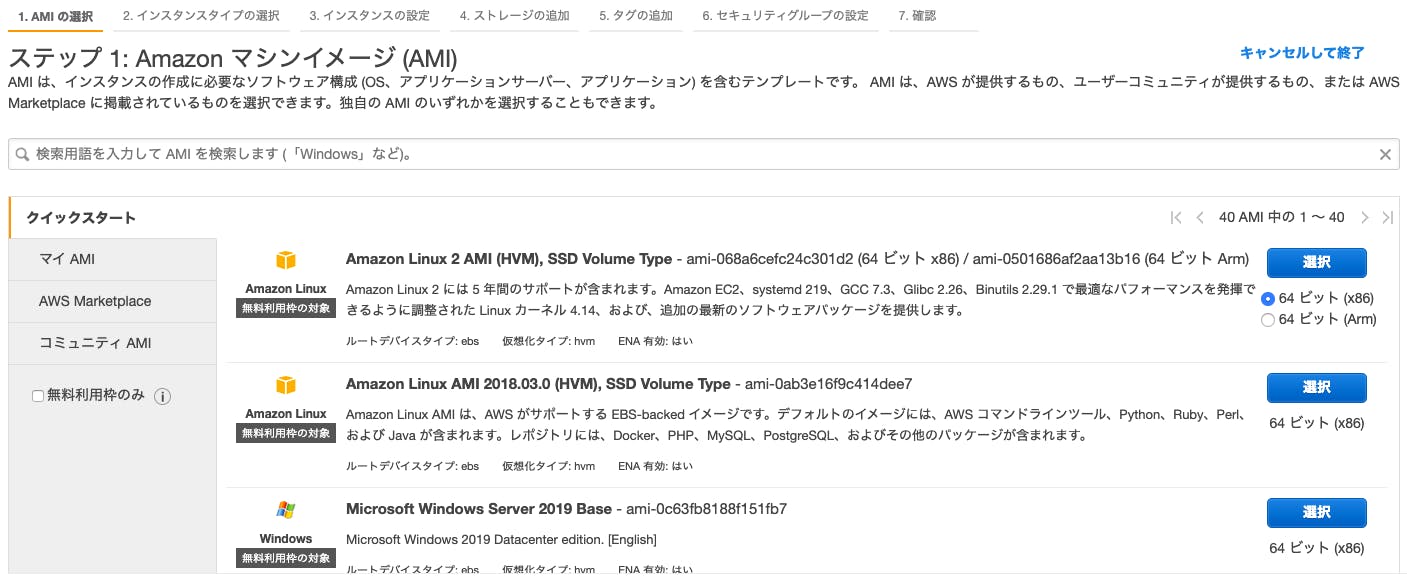The image size is (1407, 579).
Task: Open the info tooltip next to 無料利用枠のみ
Action: (x=162, y=395)
